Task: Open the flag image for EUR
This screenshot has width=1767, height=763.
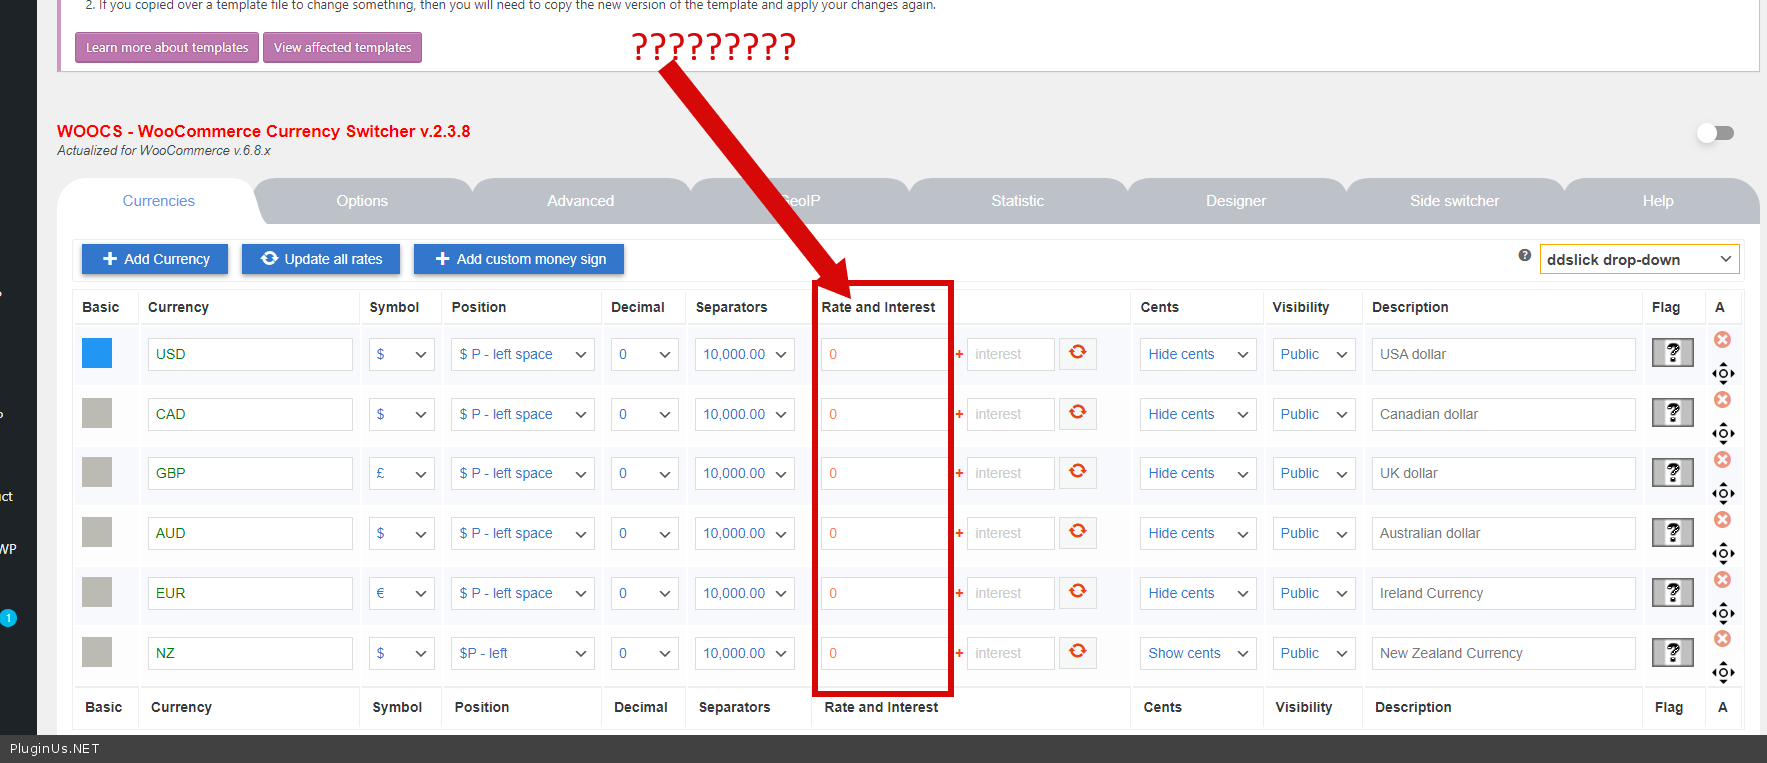Action: (x=1672, y=593)
